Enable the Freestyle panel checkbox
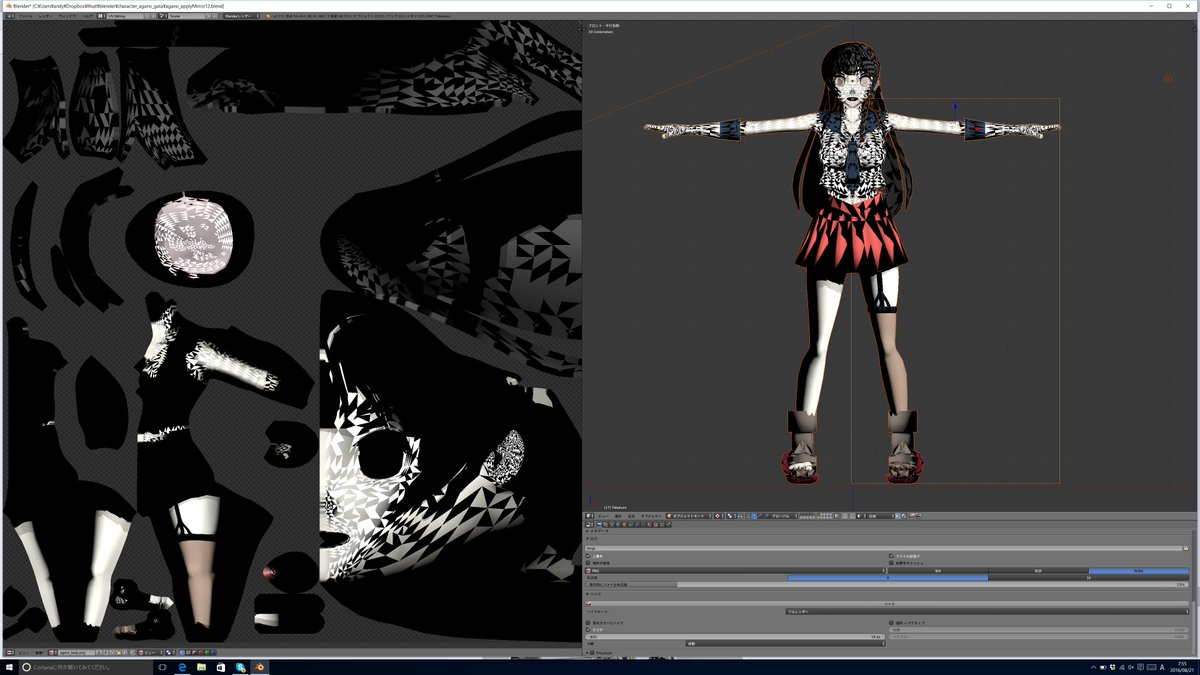The width and height of the screenshot is (1200, 675). point(592,653)
